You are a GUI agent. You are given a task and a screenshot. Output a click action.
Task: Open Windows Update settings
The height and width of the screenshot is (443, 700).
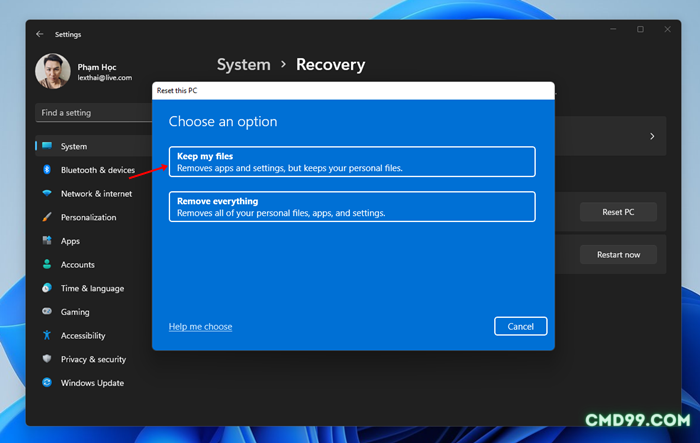pos(94,383)
